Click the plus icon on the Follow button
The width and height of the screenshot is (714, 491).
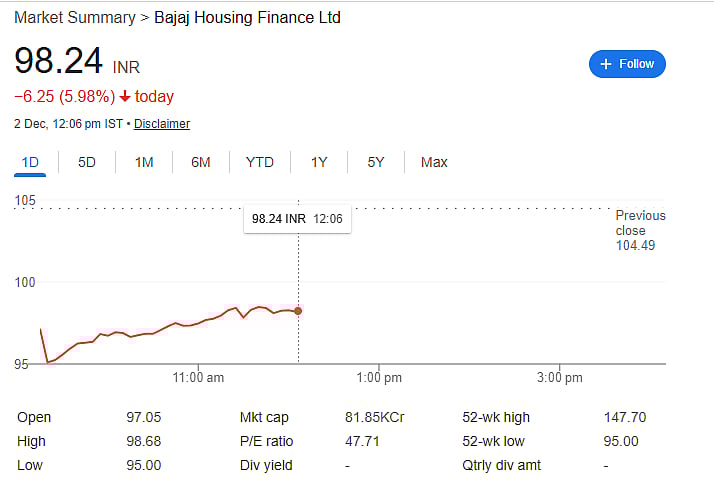point(605,64)
